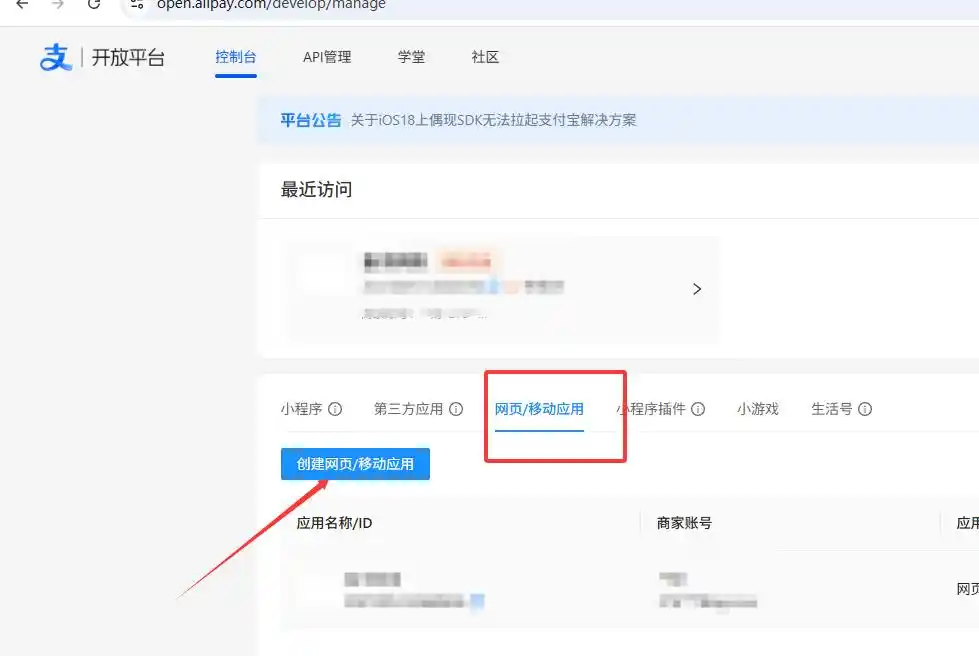The width and height of the screenshot is (979, 656).
Task: Expand recent visit card with right chevron
Action: pos(697,289)
